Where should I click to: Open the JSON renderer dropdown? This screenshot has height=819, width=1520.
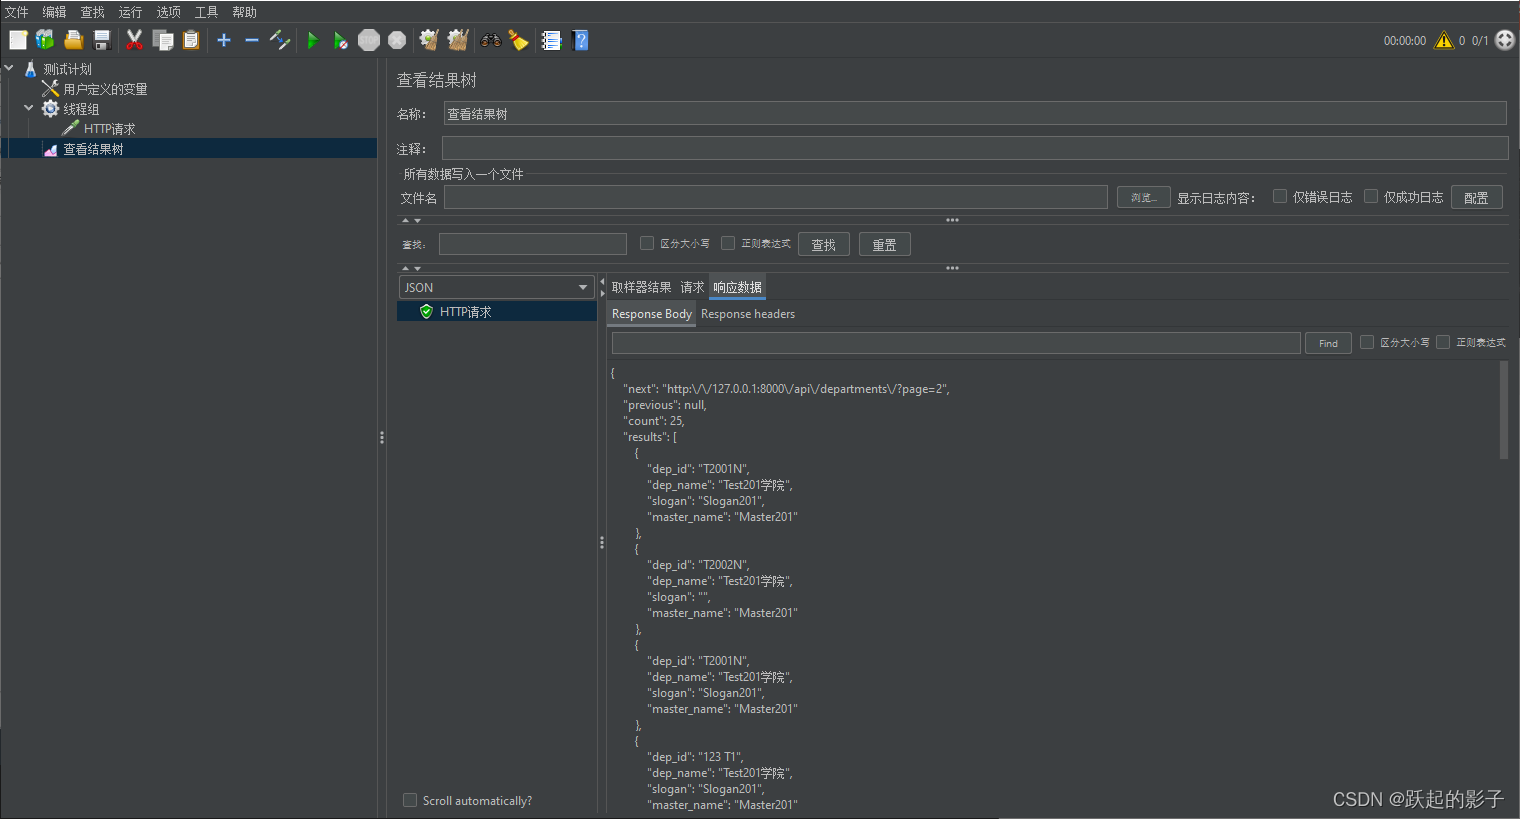coord(497,287)
